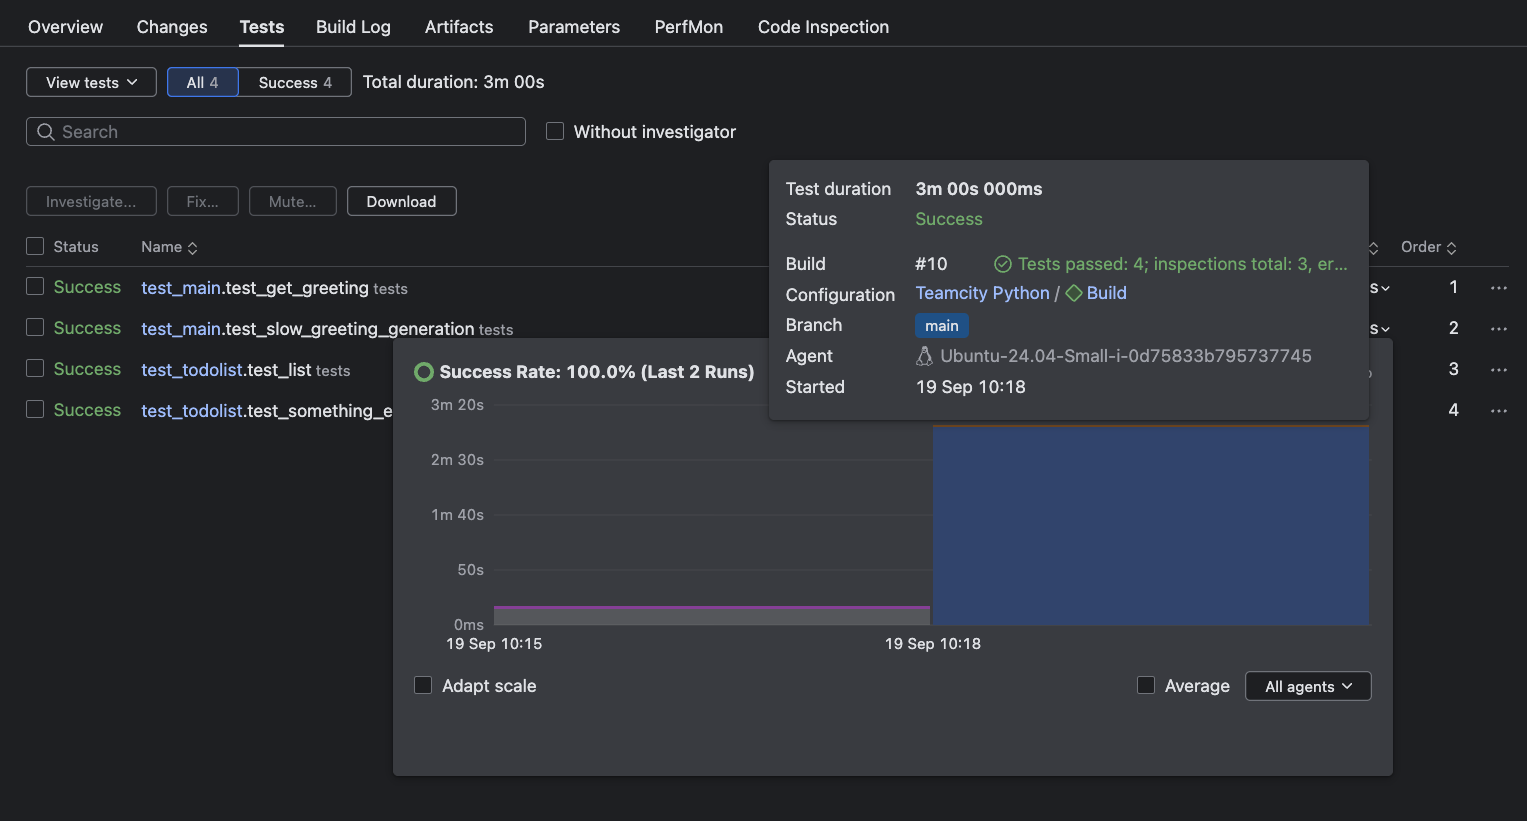Open the Code Inspection tab
Viewport: 1527px width, 821px height.
[x=823, y=27]
